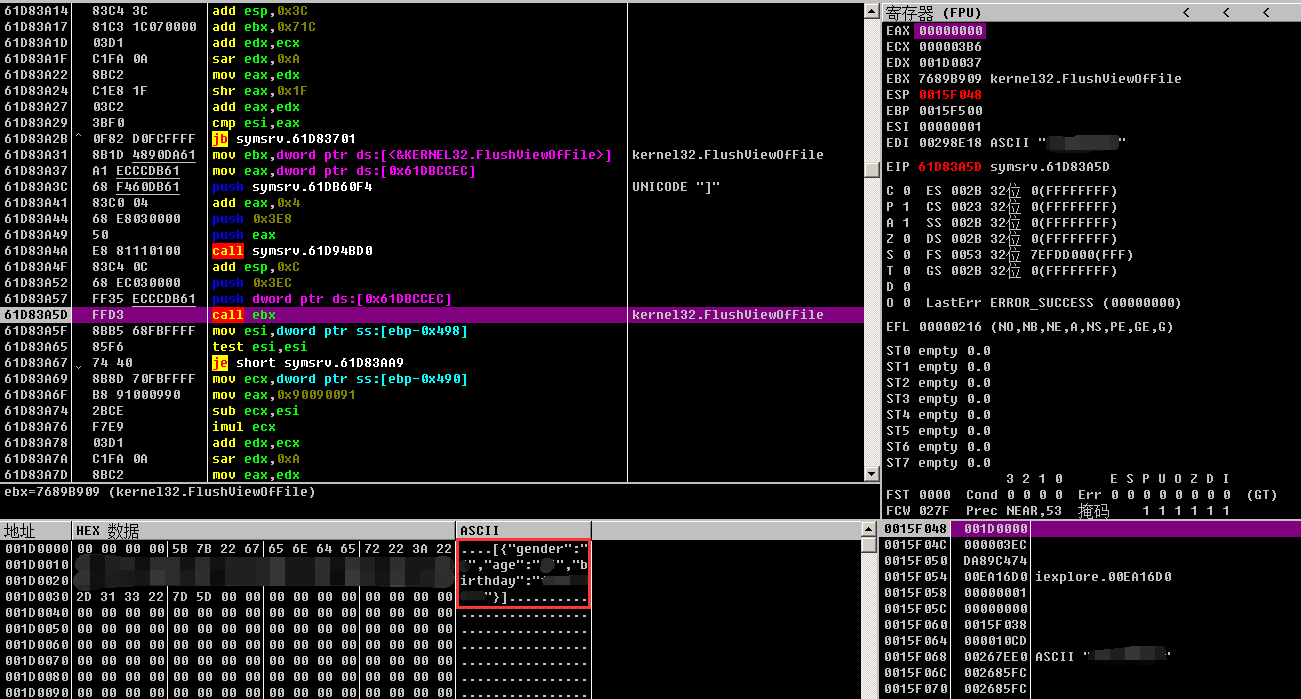Select the 'call symsrv.61D94BD0' instruction

click(x=291, y=251)
